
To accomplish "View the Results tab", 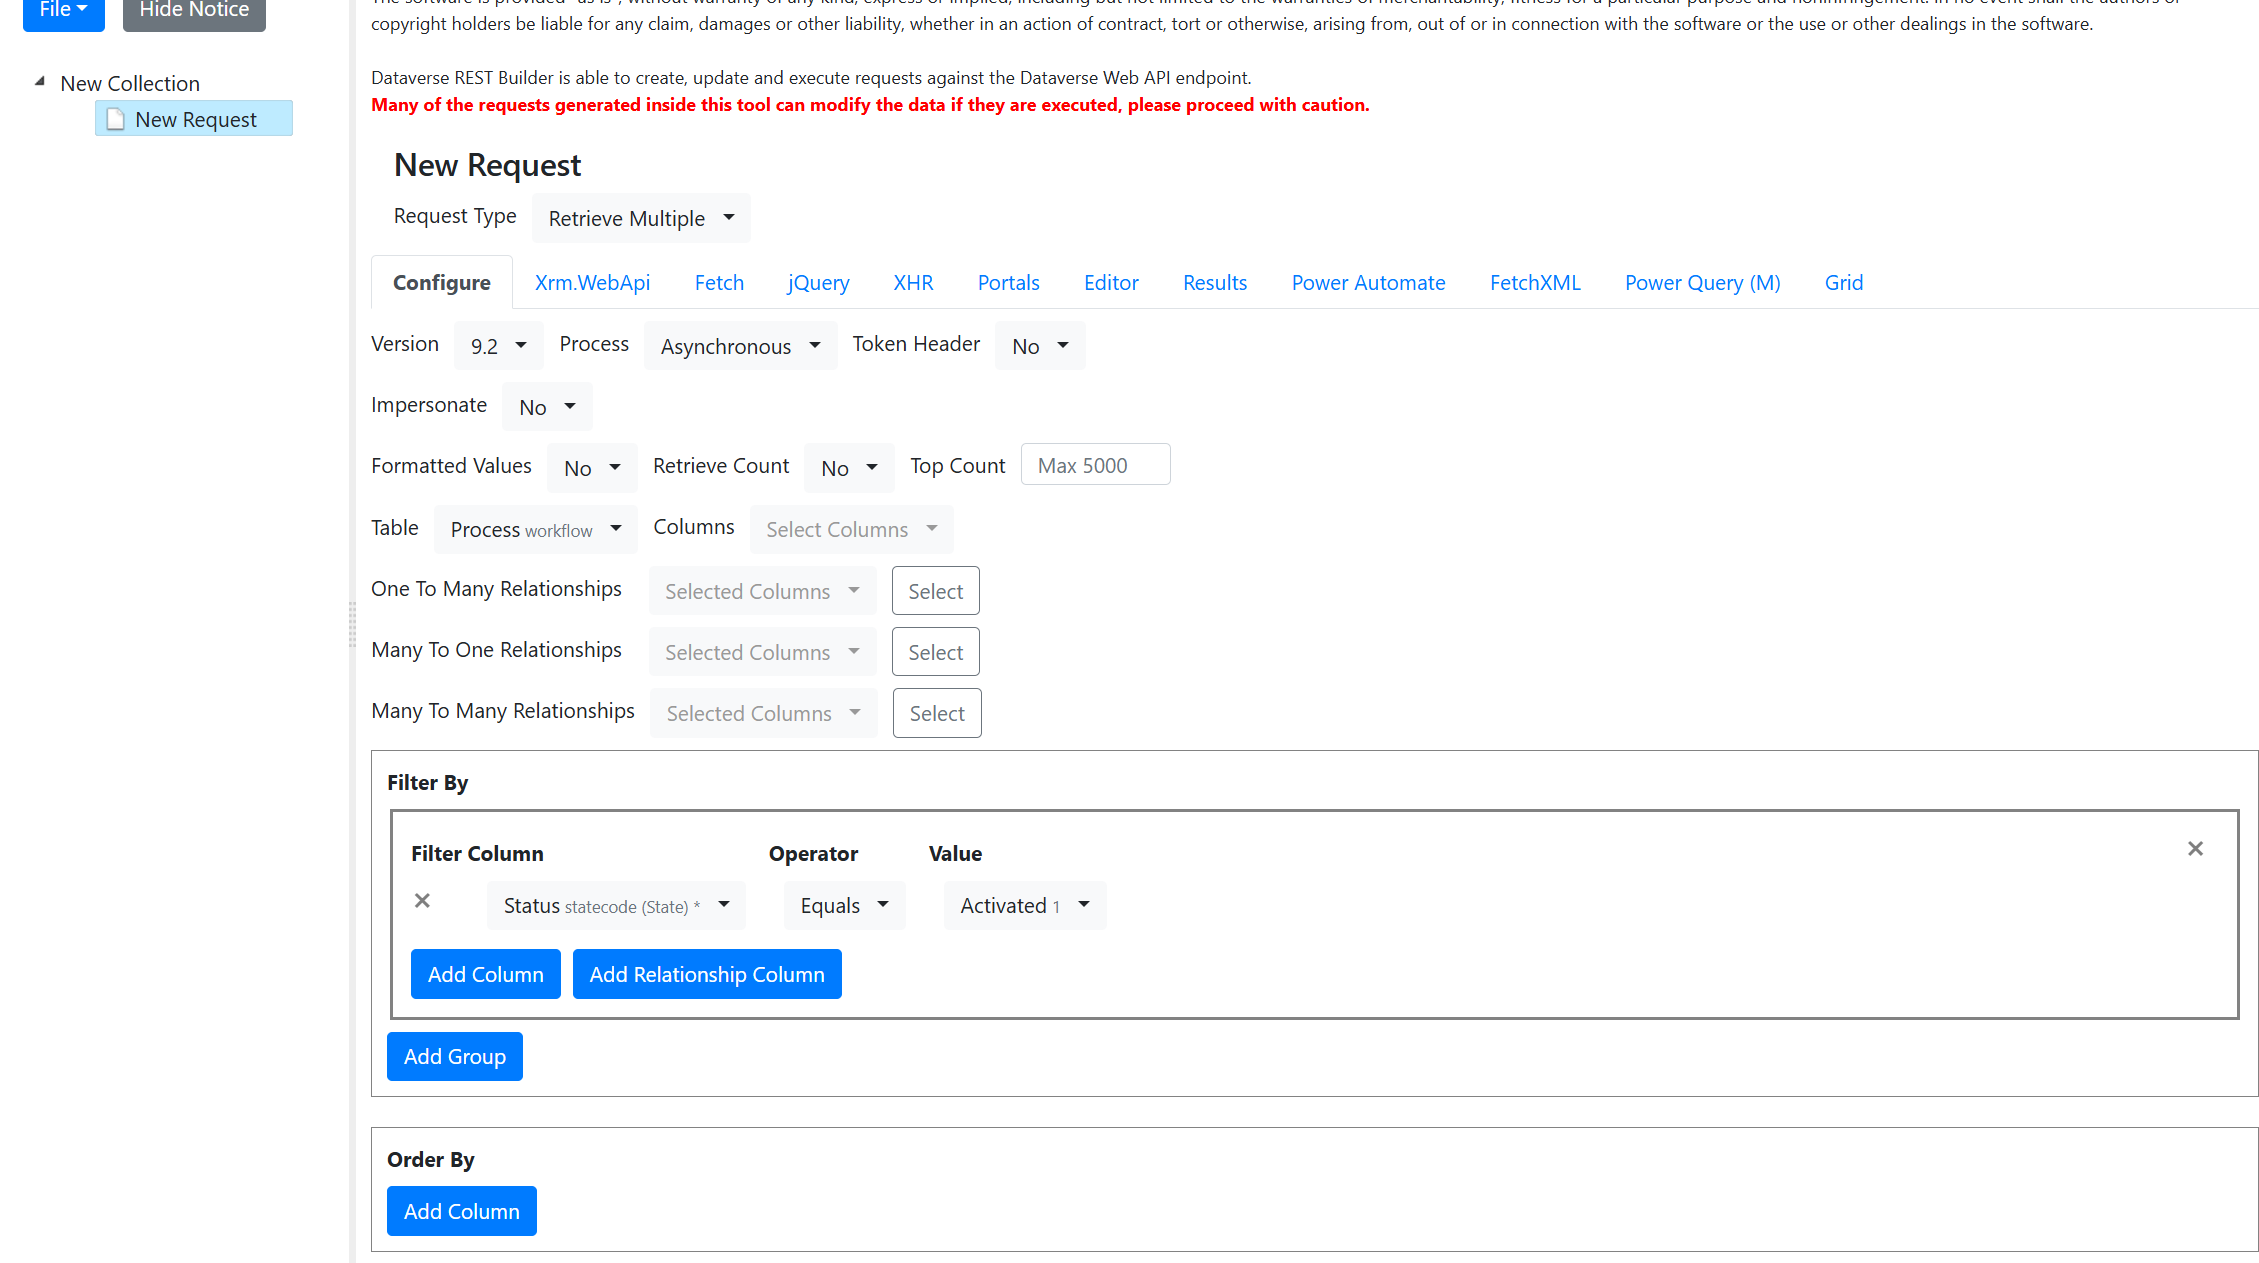I will pos(1215,282).
